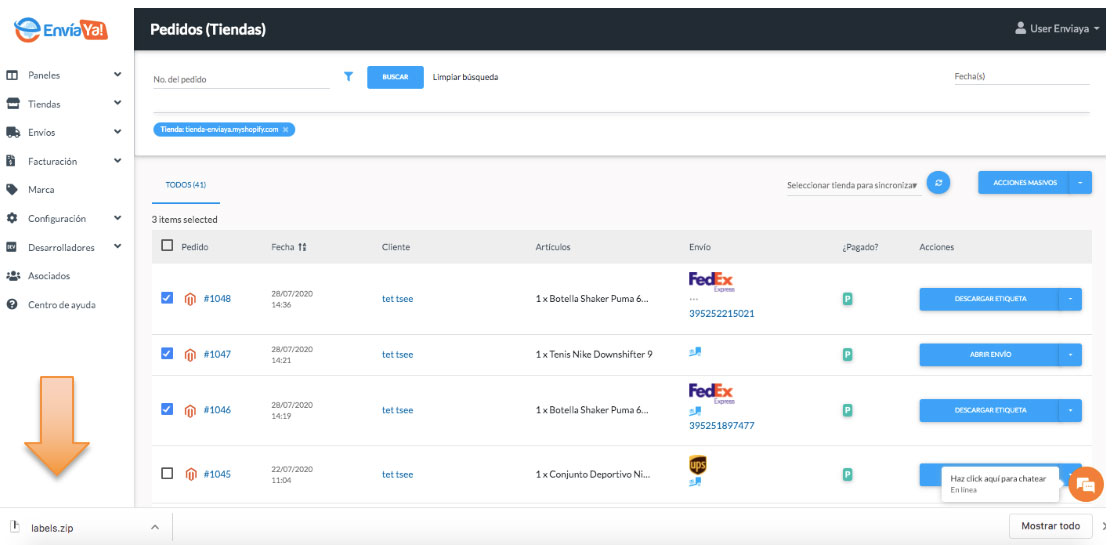Toggle the select-all checkbox in header

pos(167,246)
